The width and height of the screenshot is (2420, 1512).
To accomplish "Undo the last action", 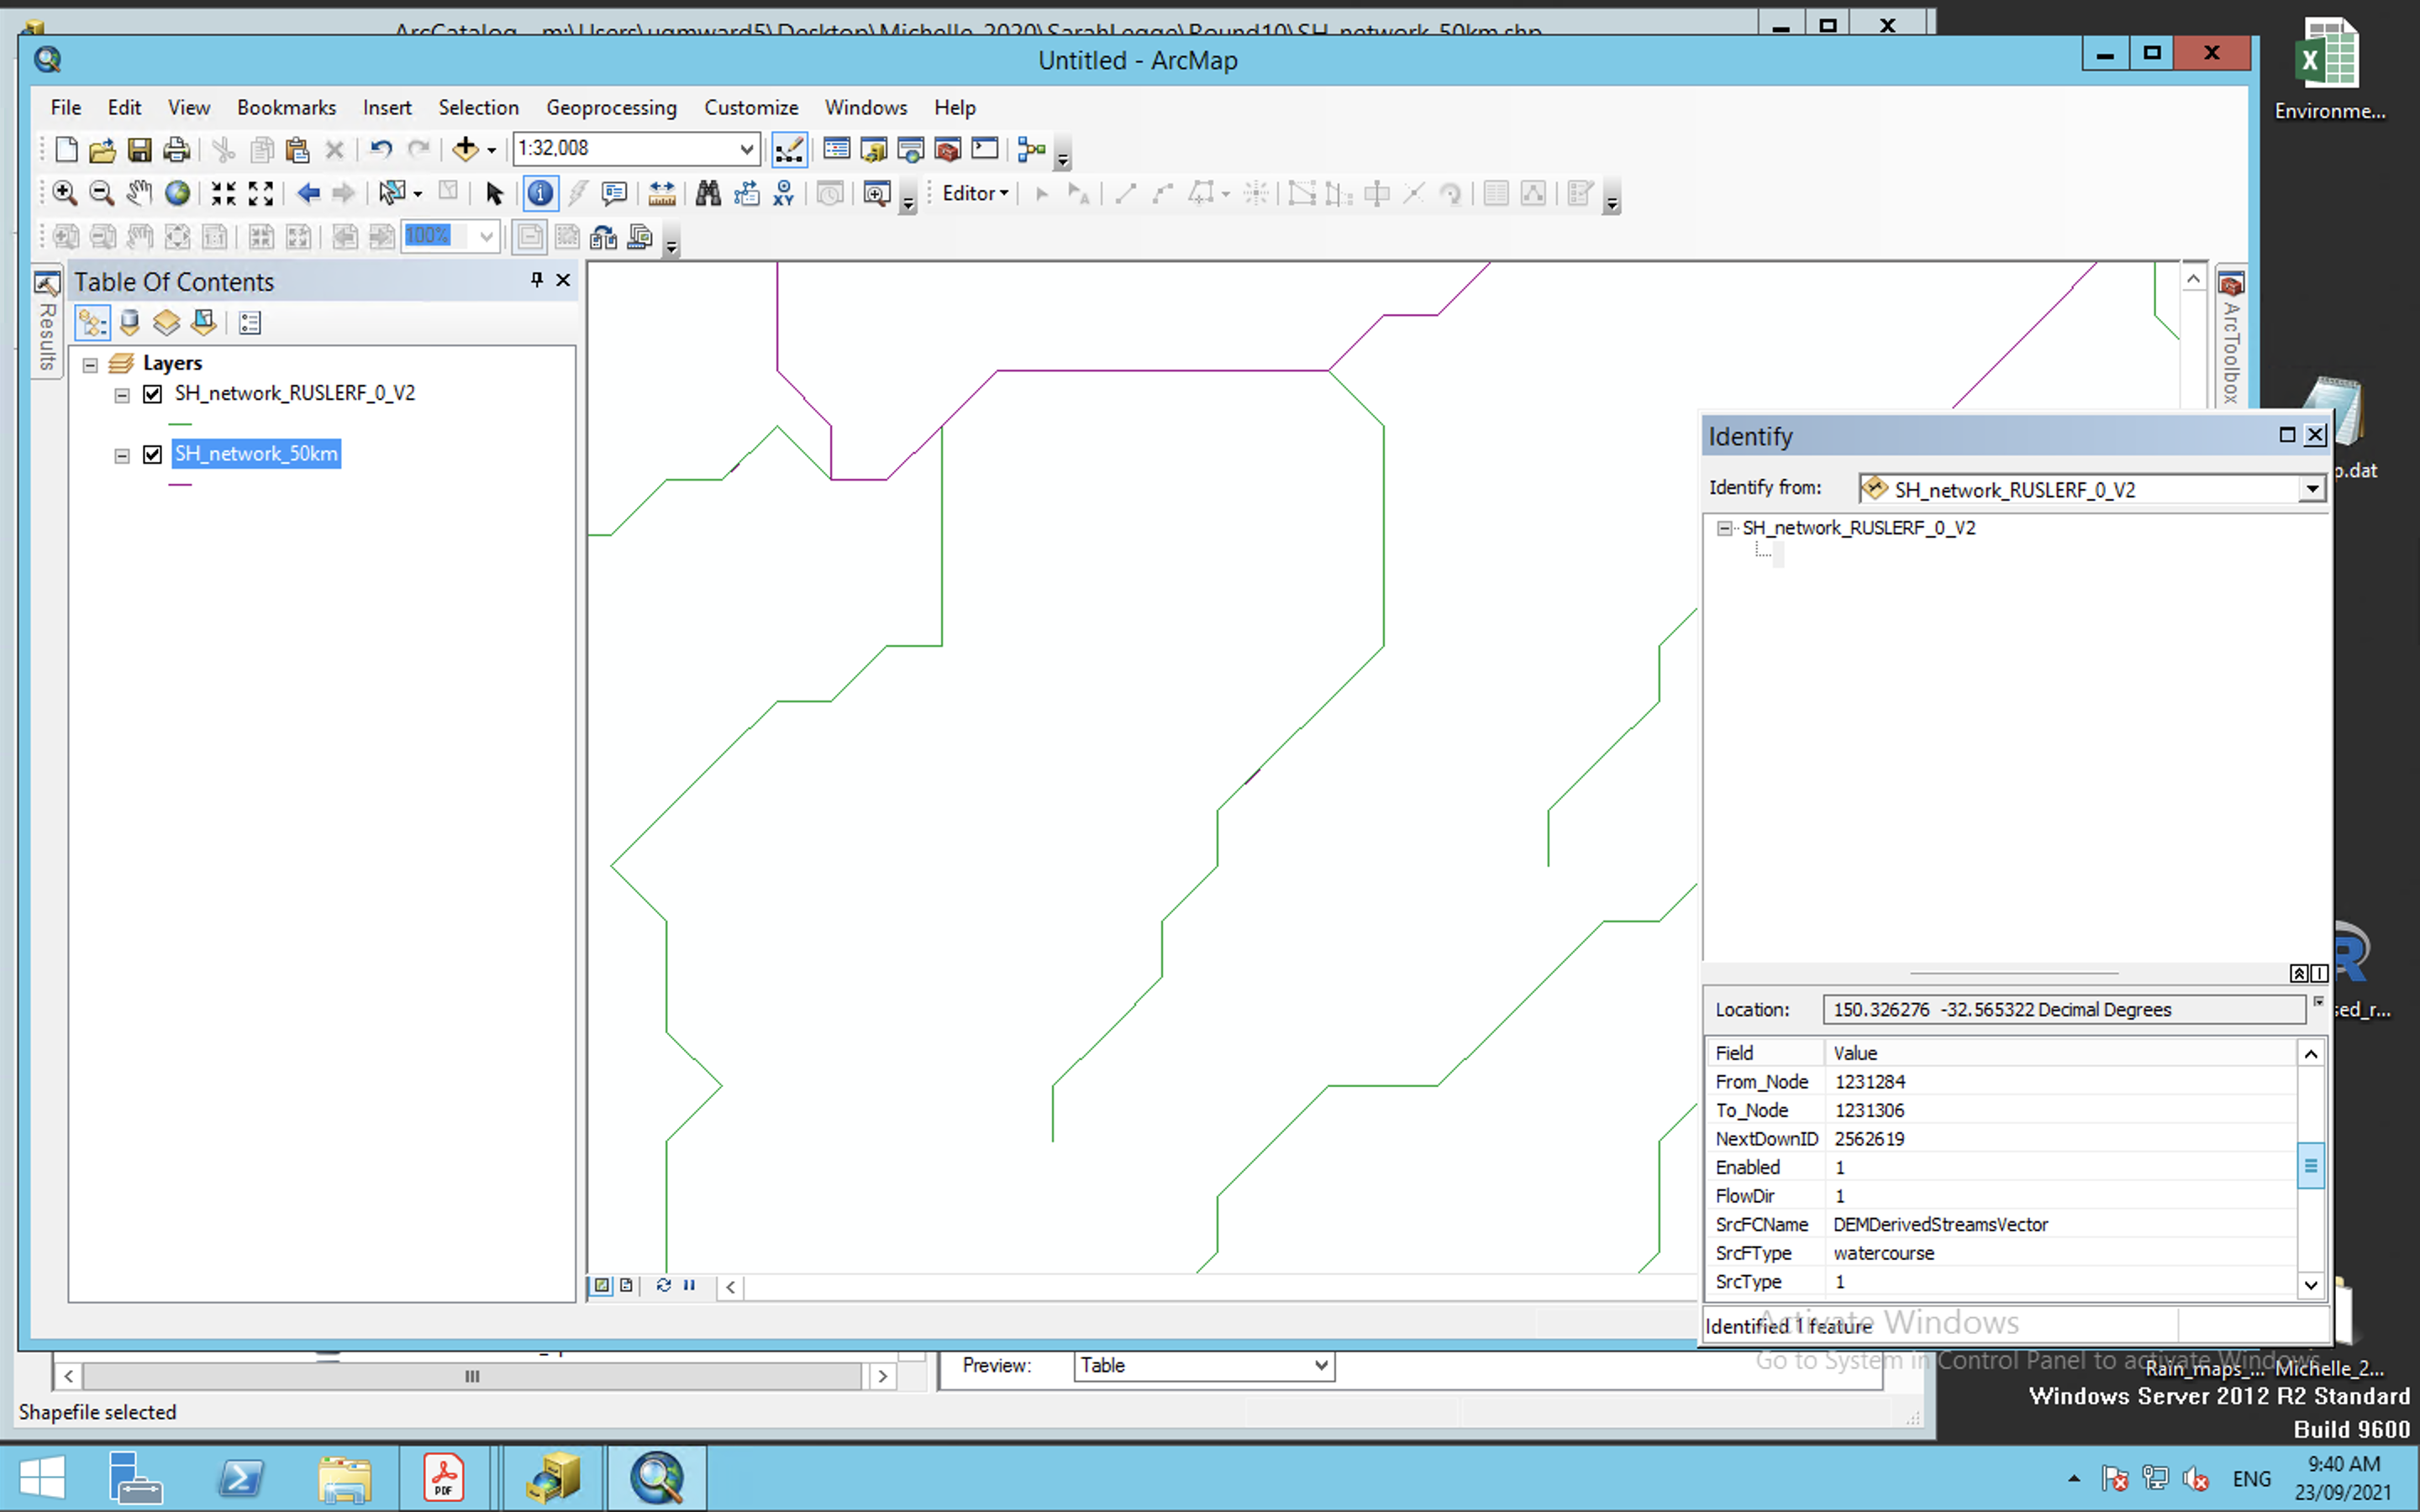I will [x=380, y=150].
